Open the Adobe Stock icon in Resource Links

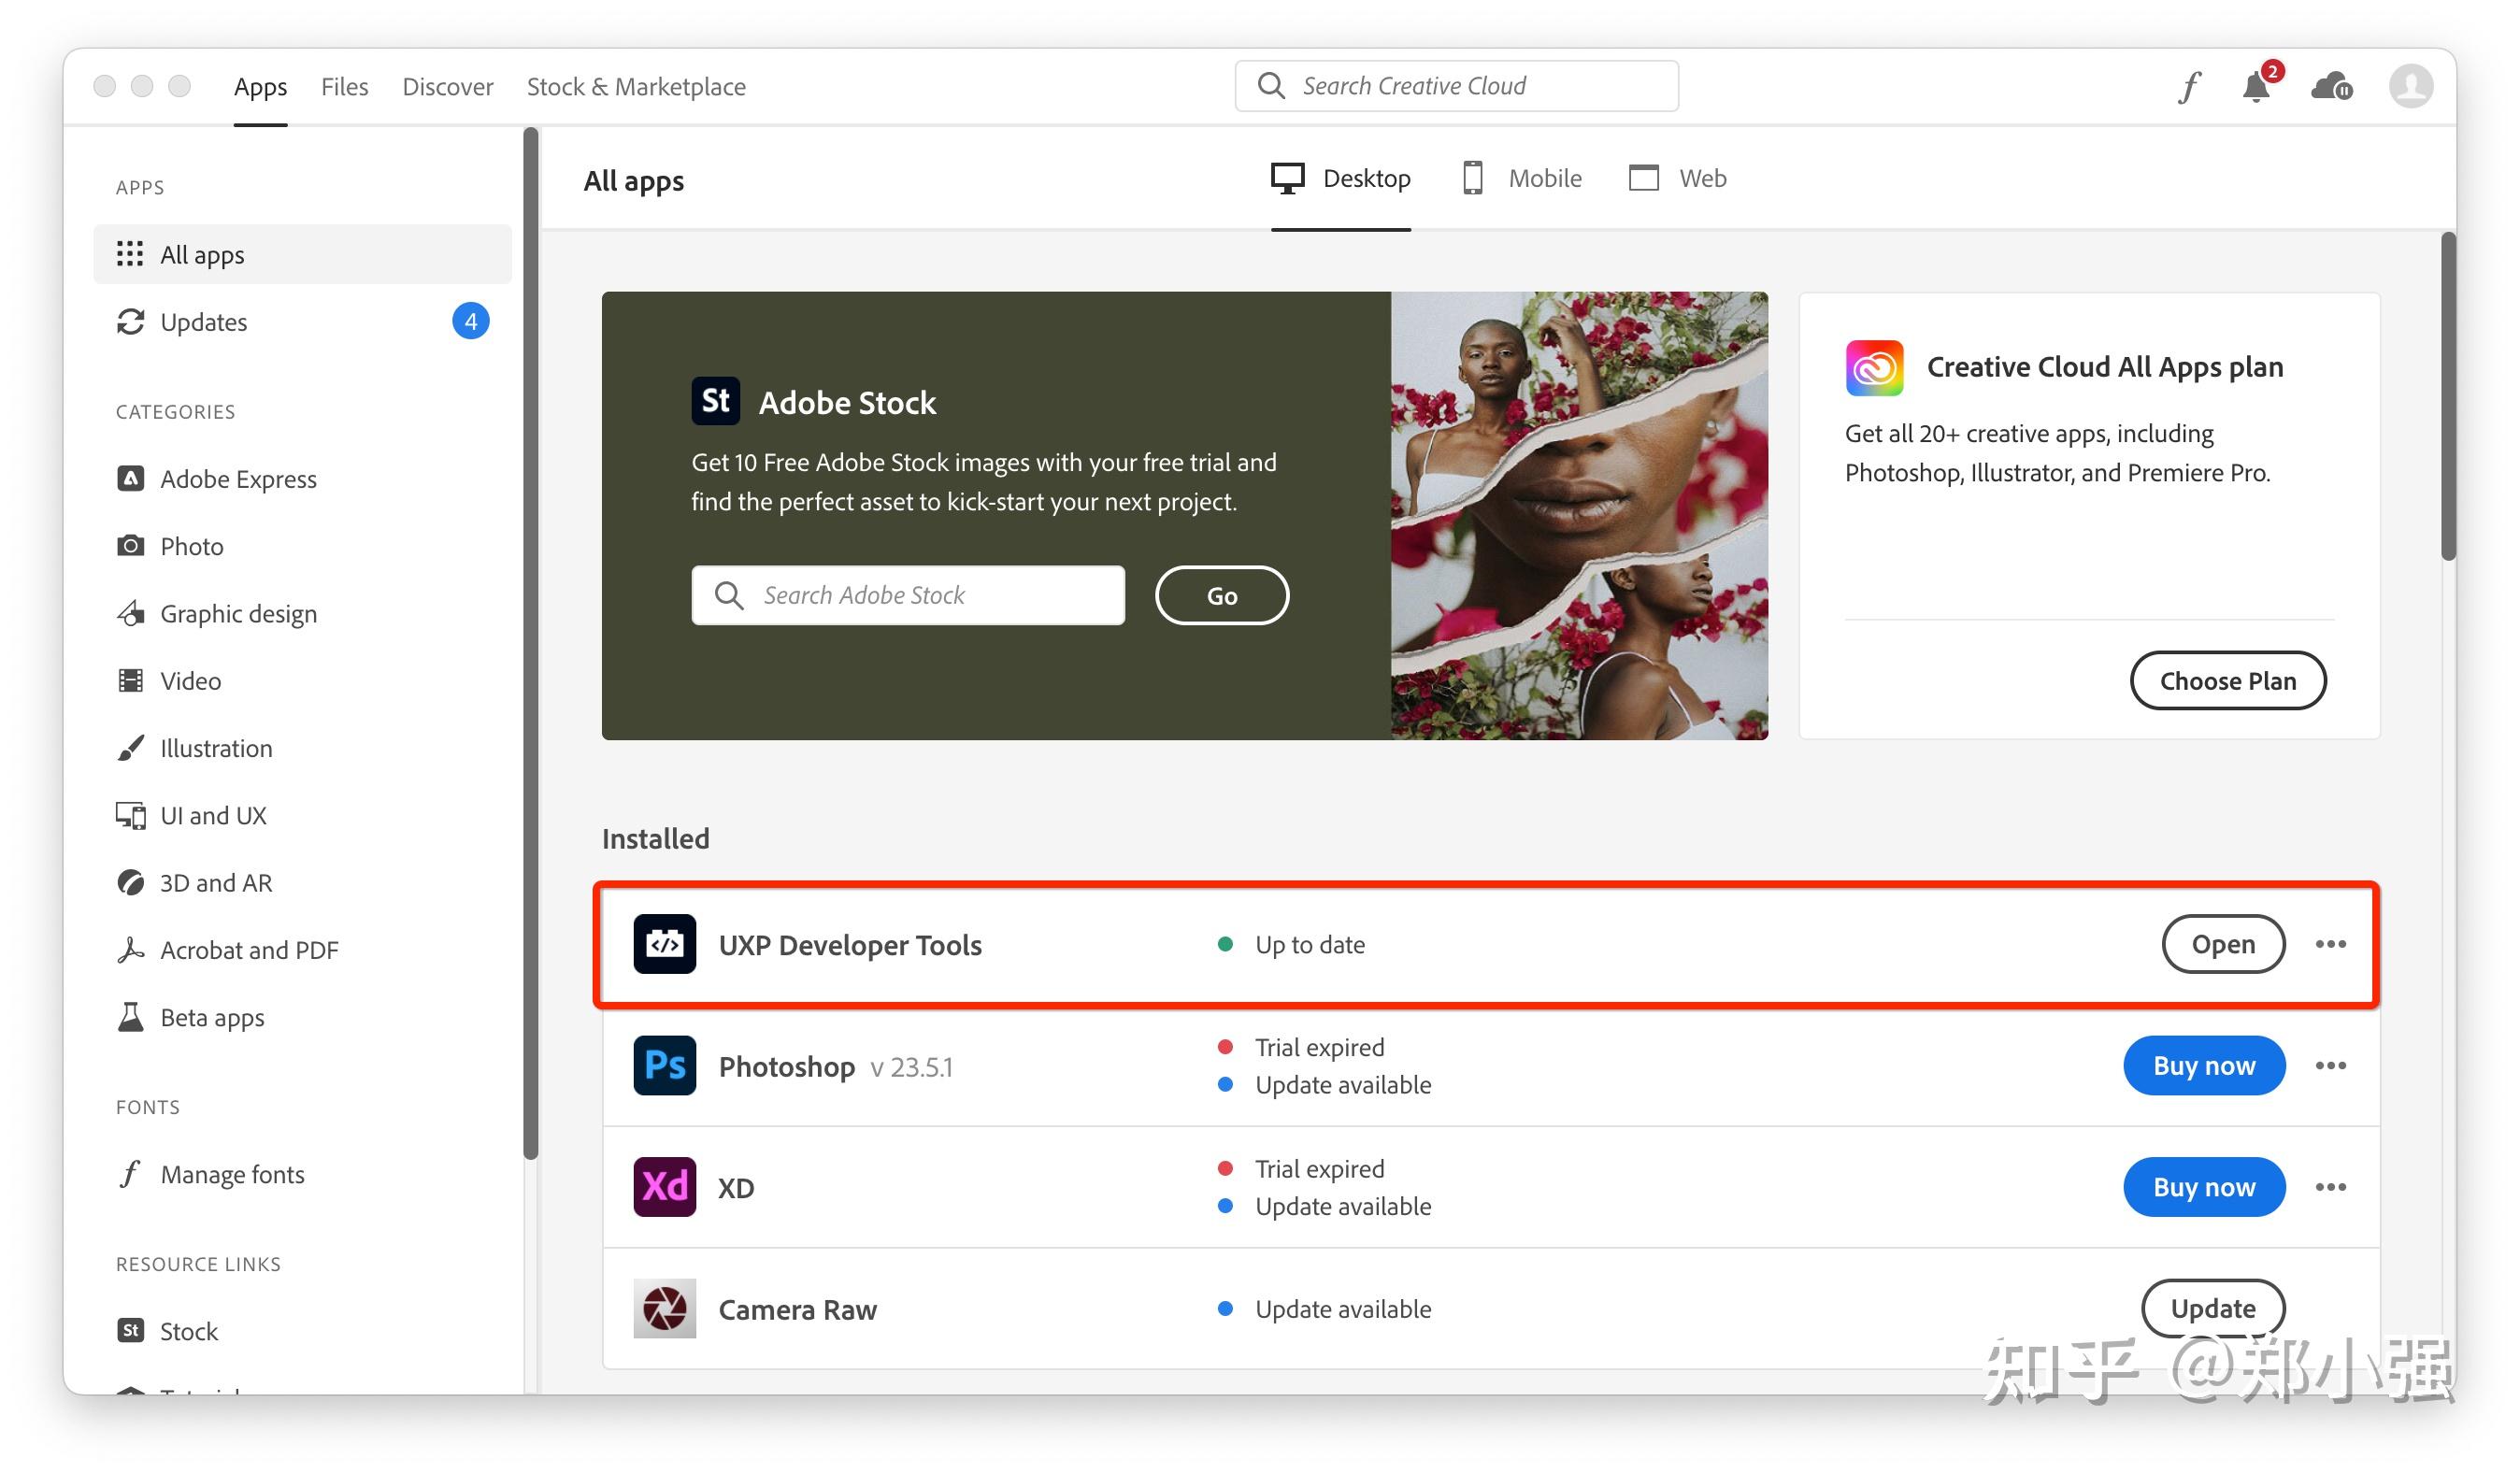pyautogui.click(x=130, y=1330)
